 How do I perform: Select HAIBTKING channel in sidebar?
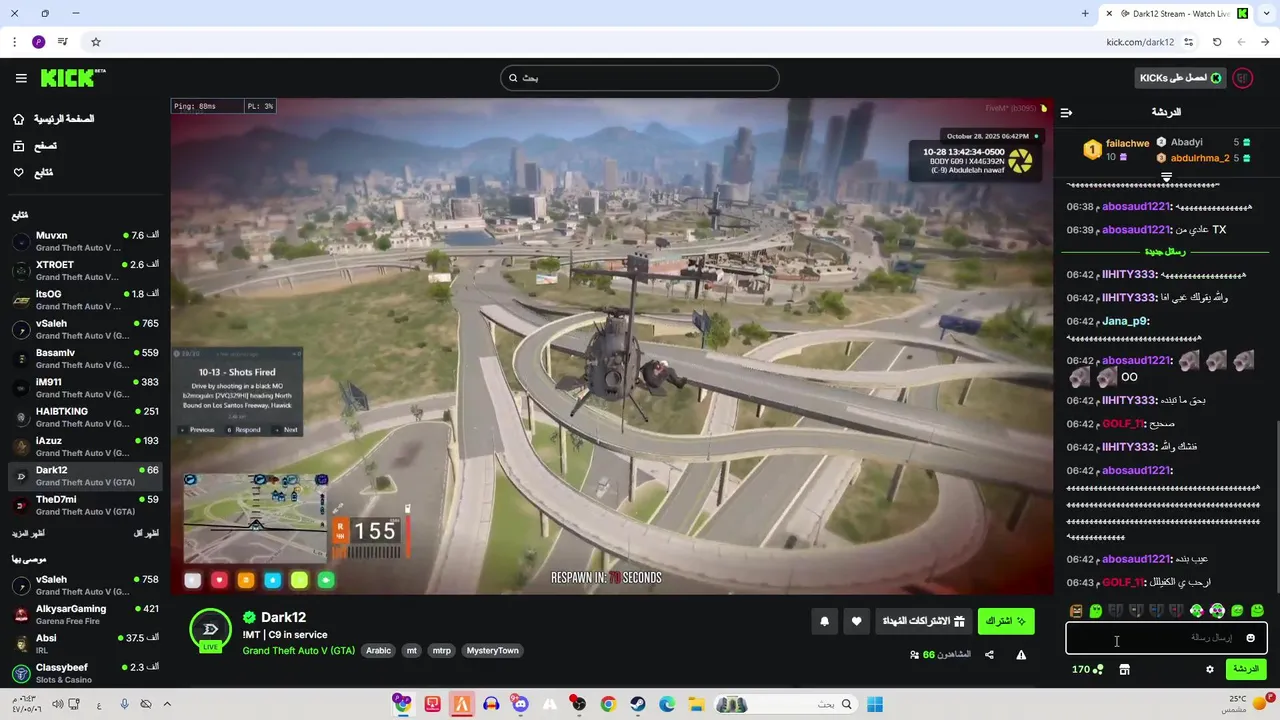coord(85,417)
